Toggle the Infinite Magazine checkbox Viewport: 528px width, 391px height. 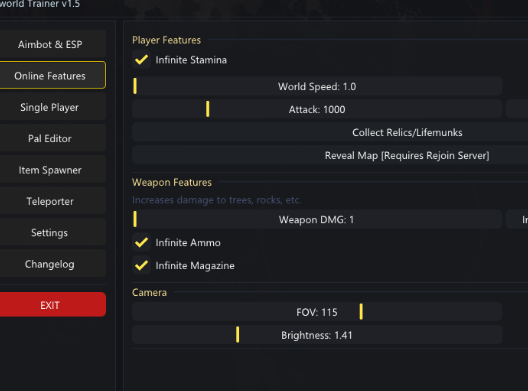click(x=141, y=265)
